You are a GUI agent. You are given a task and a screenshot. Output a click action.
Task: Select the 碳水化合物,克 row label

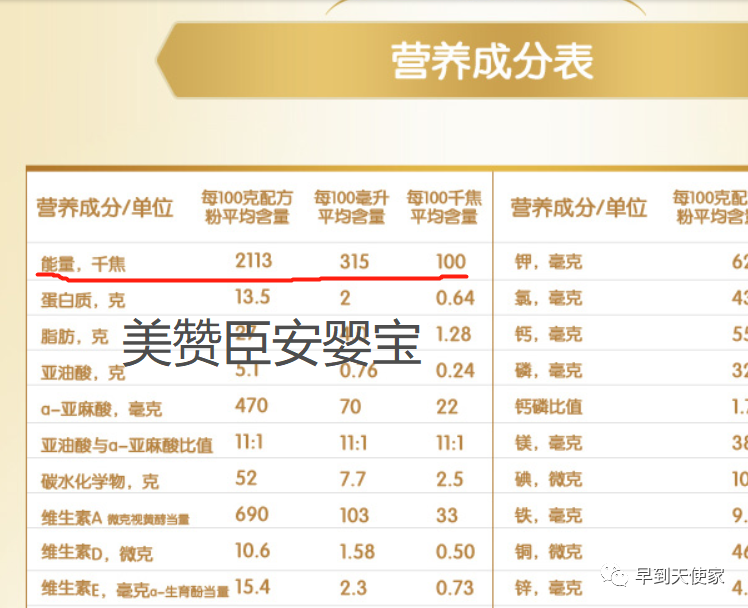[x=100, y=481]
